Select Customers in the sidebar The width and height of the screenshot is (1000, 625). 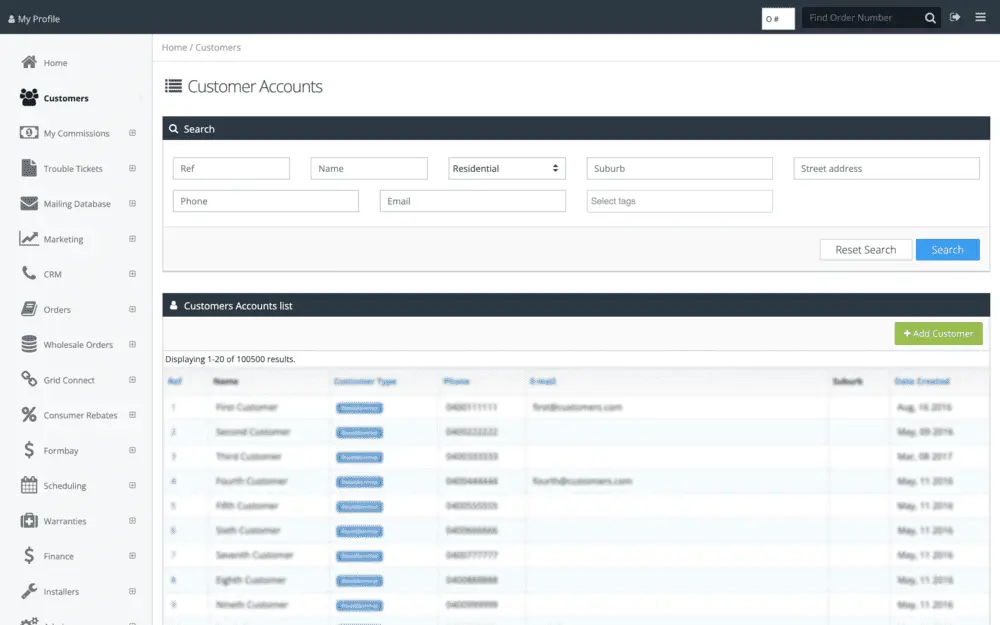pos(66,98)
